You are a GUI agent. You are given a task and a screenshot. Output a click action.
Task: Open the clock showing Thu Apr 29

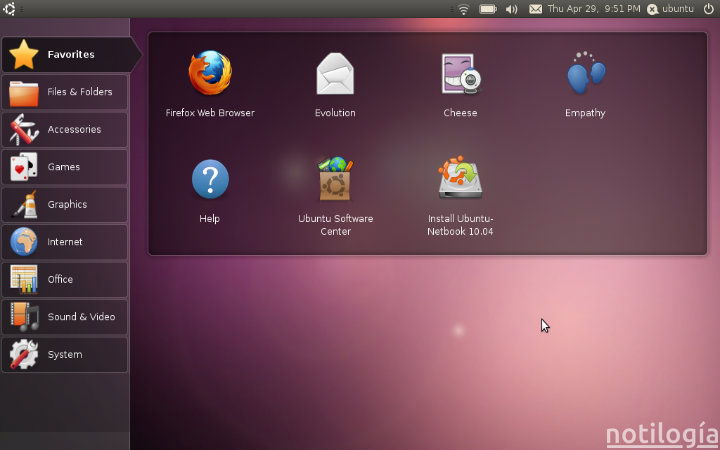click(594, 9)
